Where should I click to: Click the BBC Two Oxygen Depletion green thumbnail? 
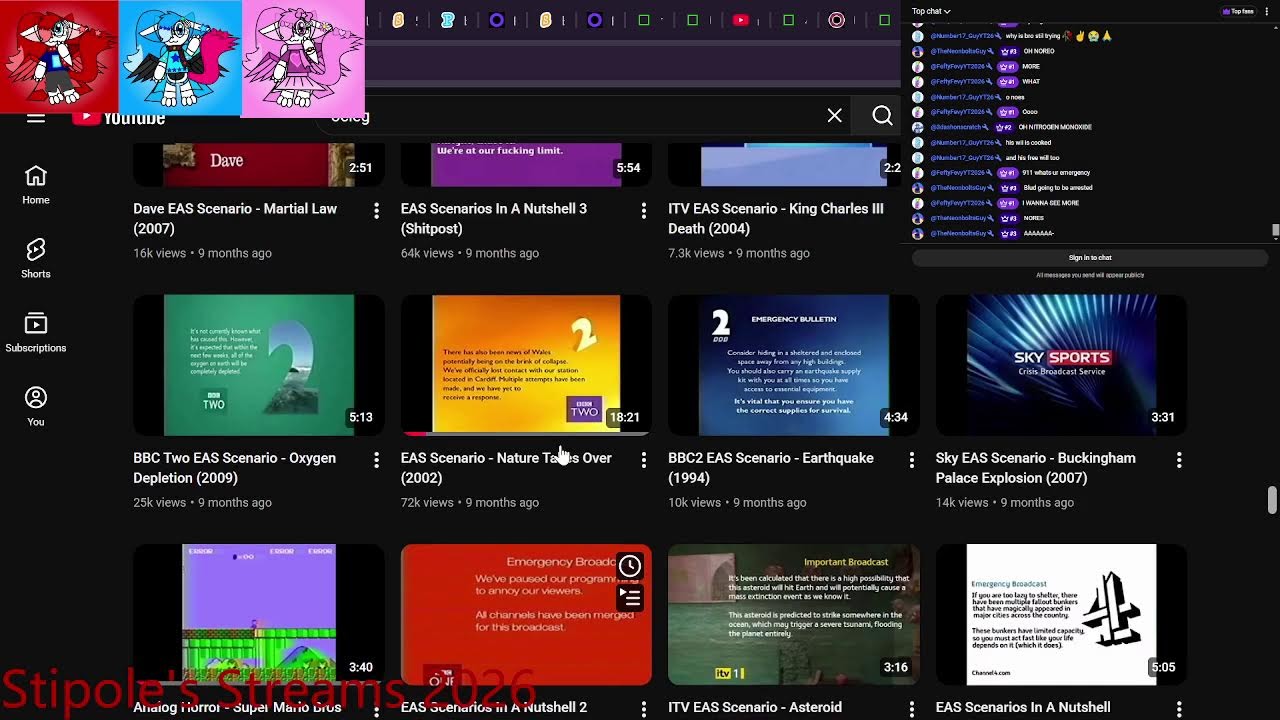click(x=259, y=365)
